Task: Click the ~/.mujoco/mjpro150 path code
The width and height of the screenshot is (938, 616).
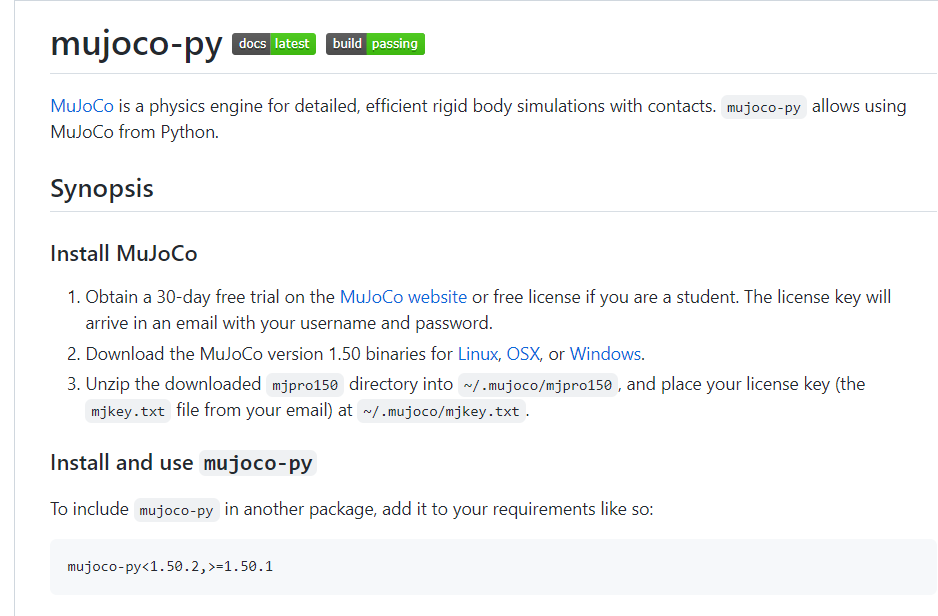Action: pyautogui.click(x=538, y=385)
